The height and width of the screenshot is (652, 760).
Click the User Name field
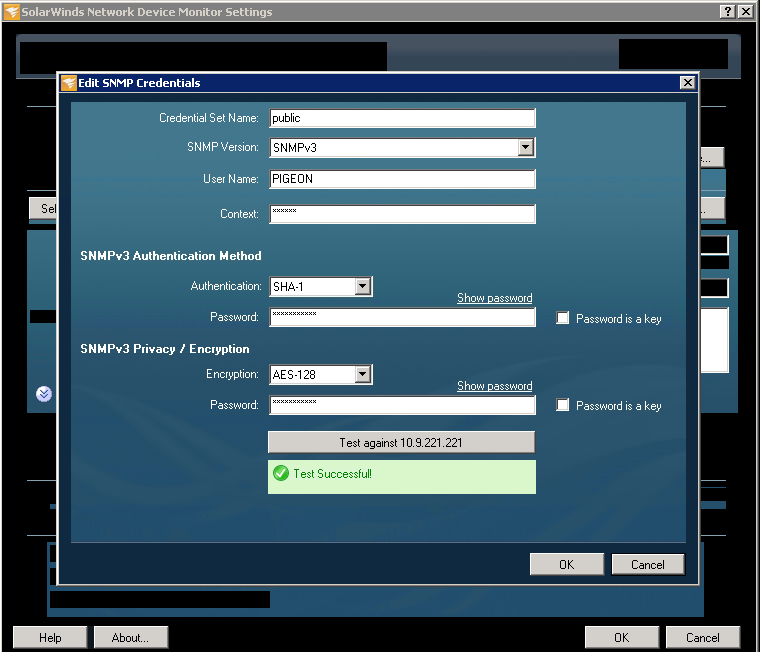[x=402, y=179]
